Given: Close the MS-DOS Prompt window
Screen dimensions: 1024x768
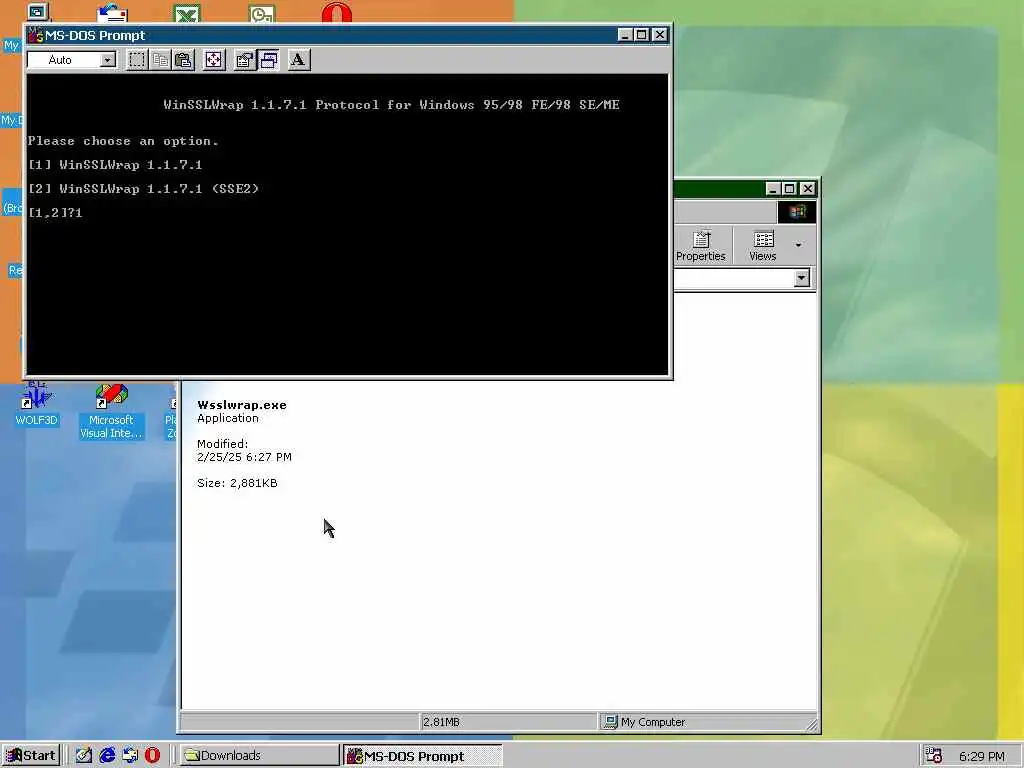Looking at the screenshot, I should tap(660, 35).
